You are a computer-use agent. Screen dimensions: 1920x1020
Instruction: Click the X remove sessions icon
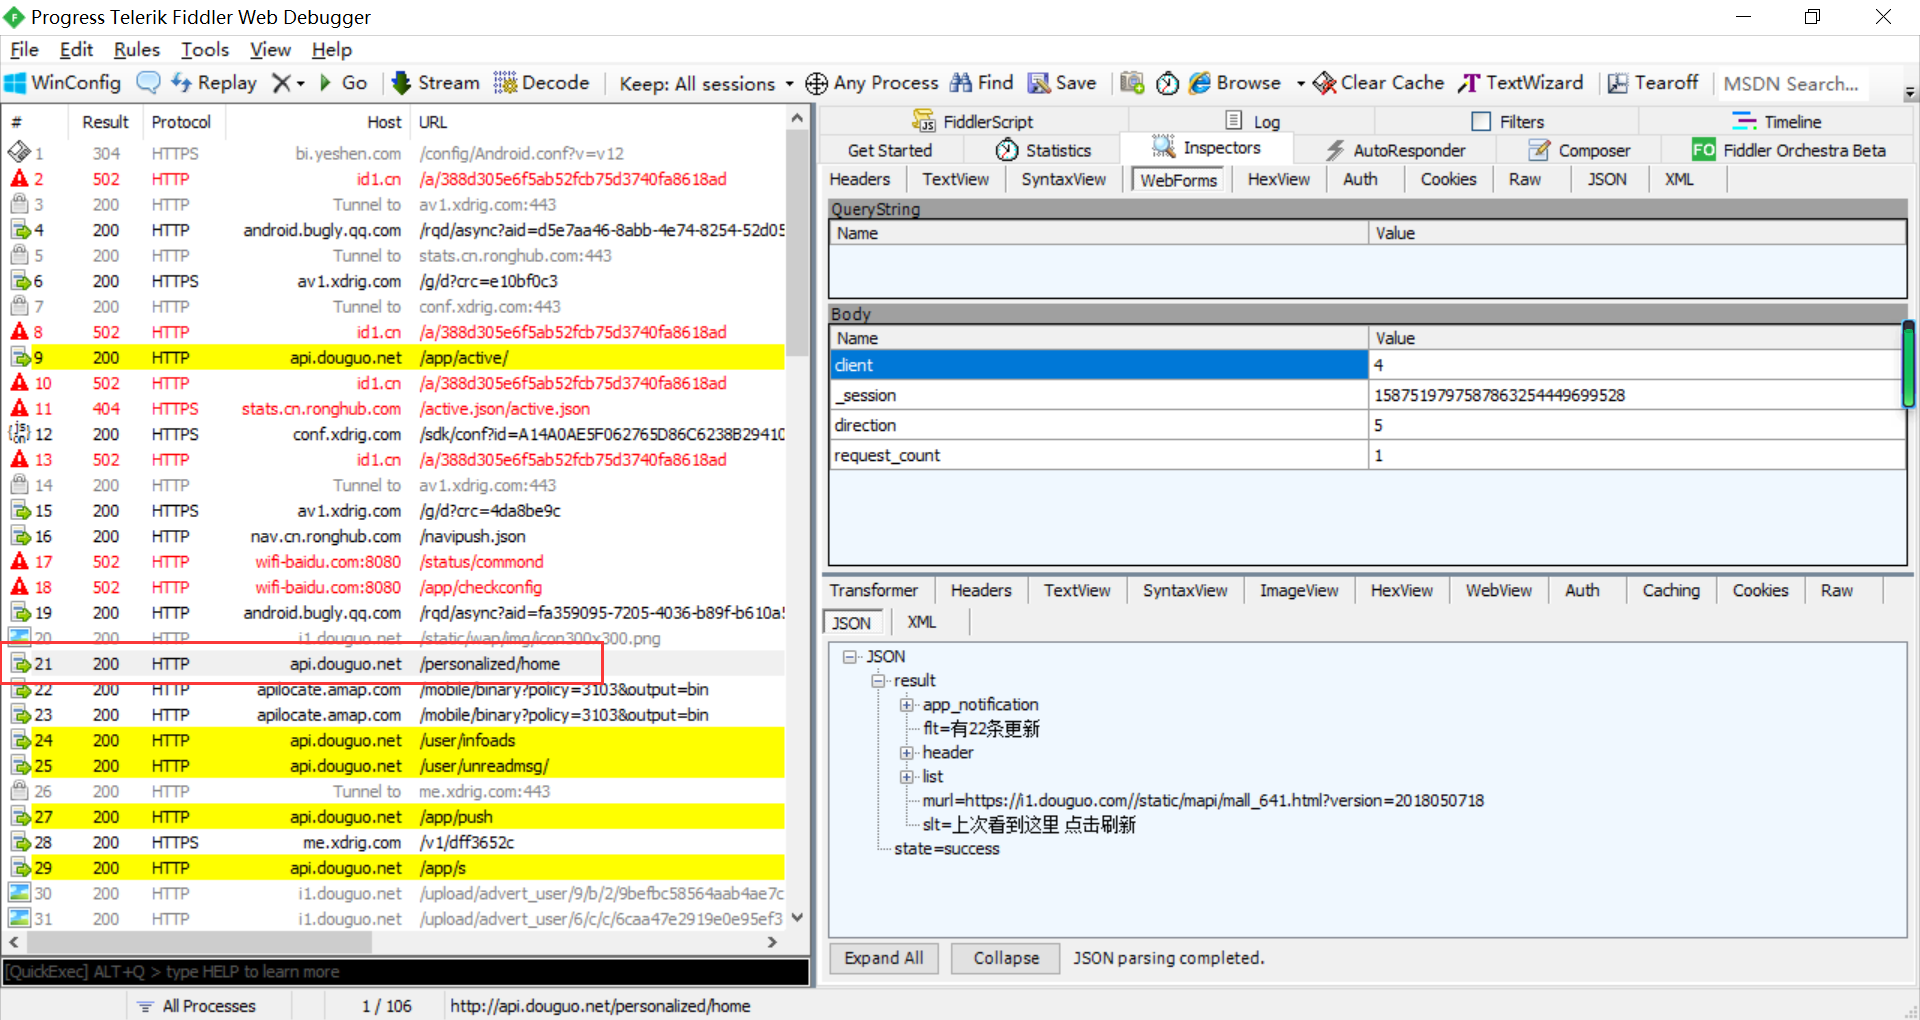pos(281,83)
